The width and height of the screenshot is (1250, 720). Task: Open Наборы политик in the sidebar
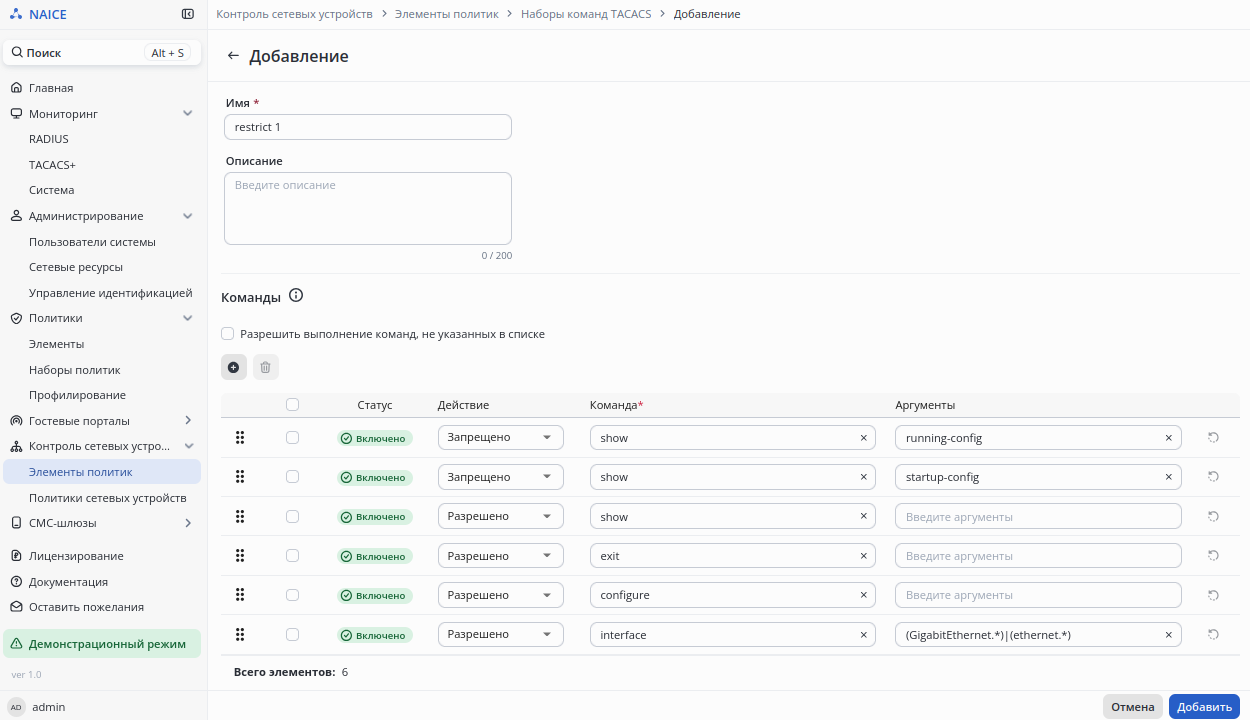click(74, 370)
